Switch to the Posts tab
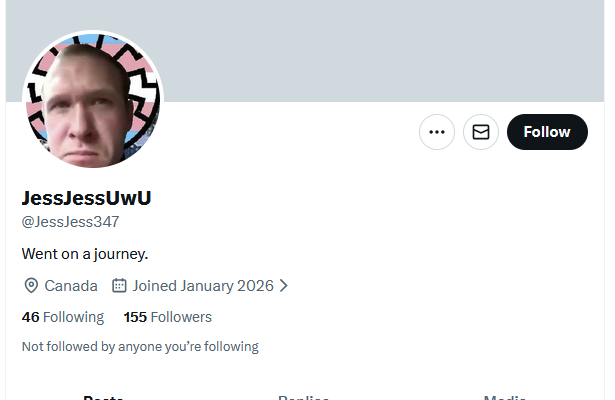 click(x=103, y=397)
